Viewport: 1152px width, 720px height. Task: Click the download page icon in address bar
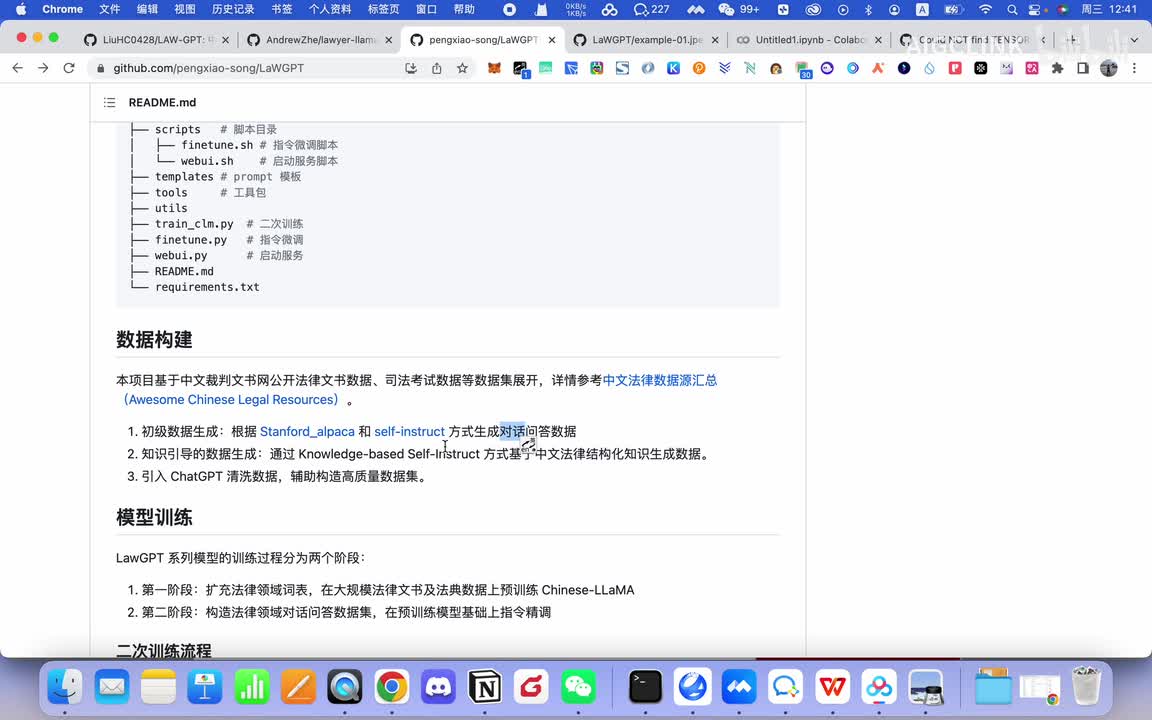click(411, 68)
